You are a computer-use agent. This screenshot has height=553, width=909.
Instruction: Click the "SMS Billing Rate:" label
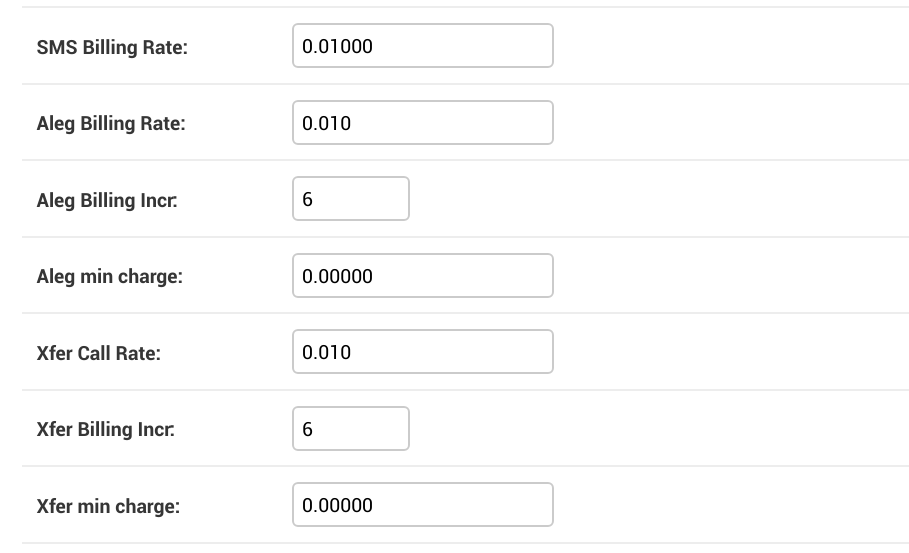112,47
